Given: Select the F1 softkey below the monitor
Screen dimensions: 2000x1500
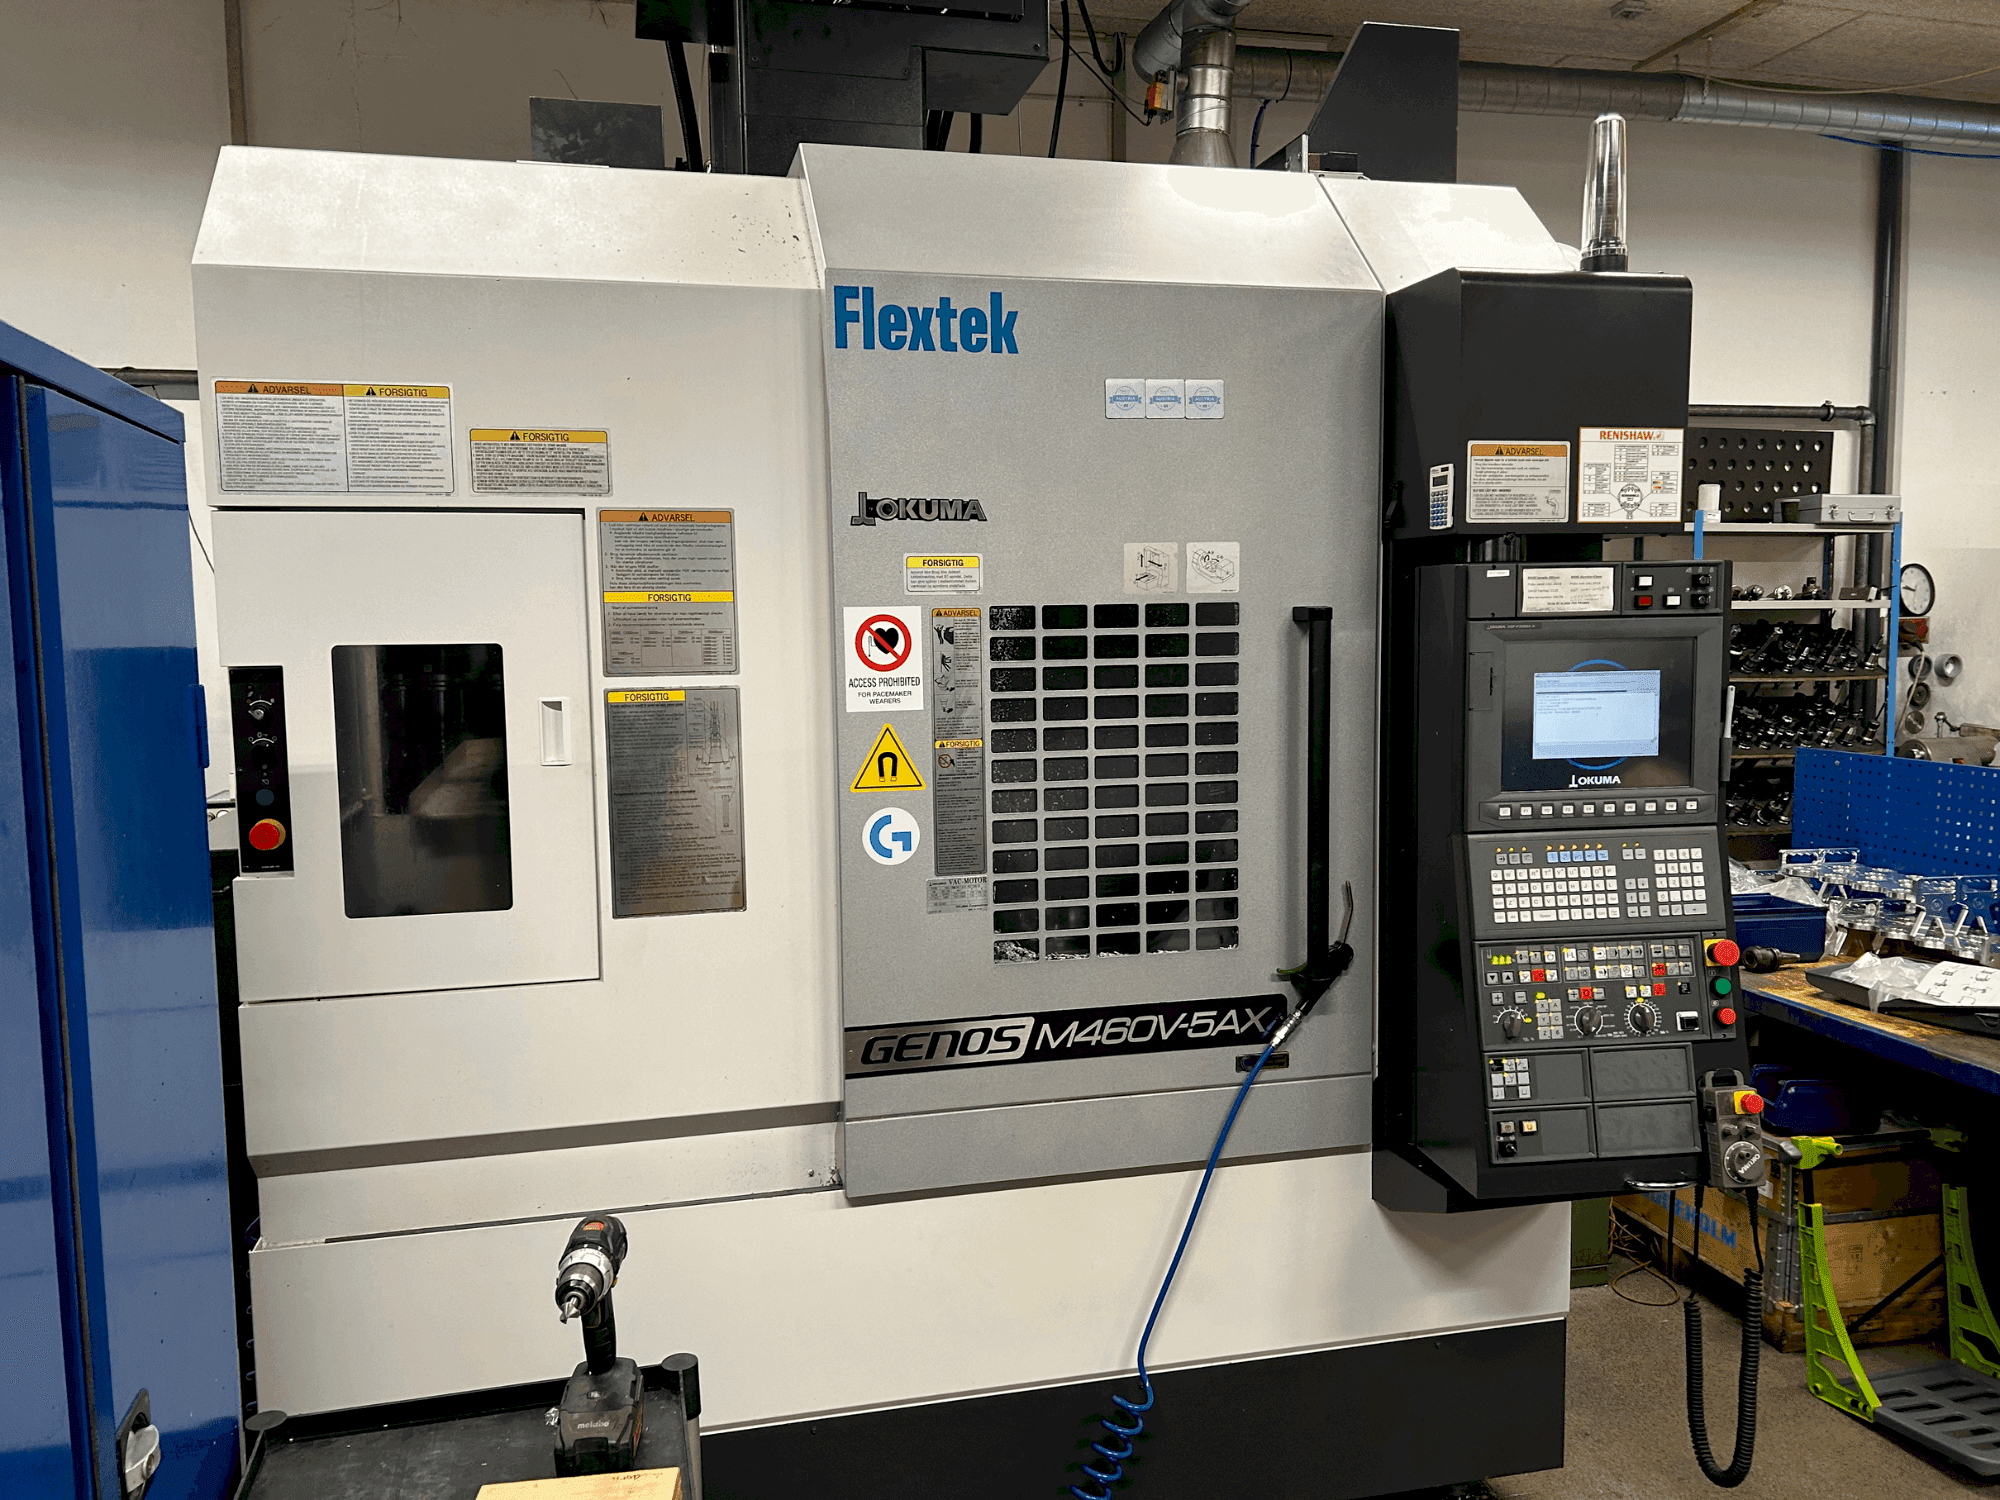Looking at the screenshot, I should (1526, 810).
